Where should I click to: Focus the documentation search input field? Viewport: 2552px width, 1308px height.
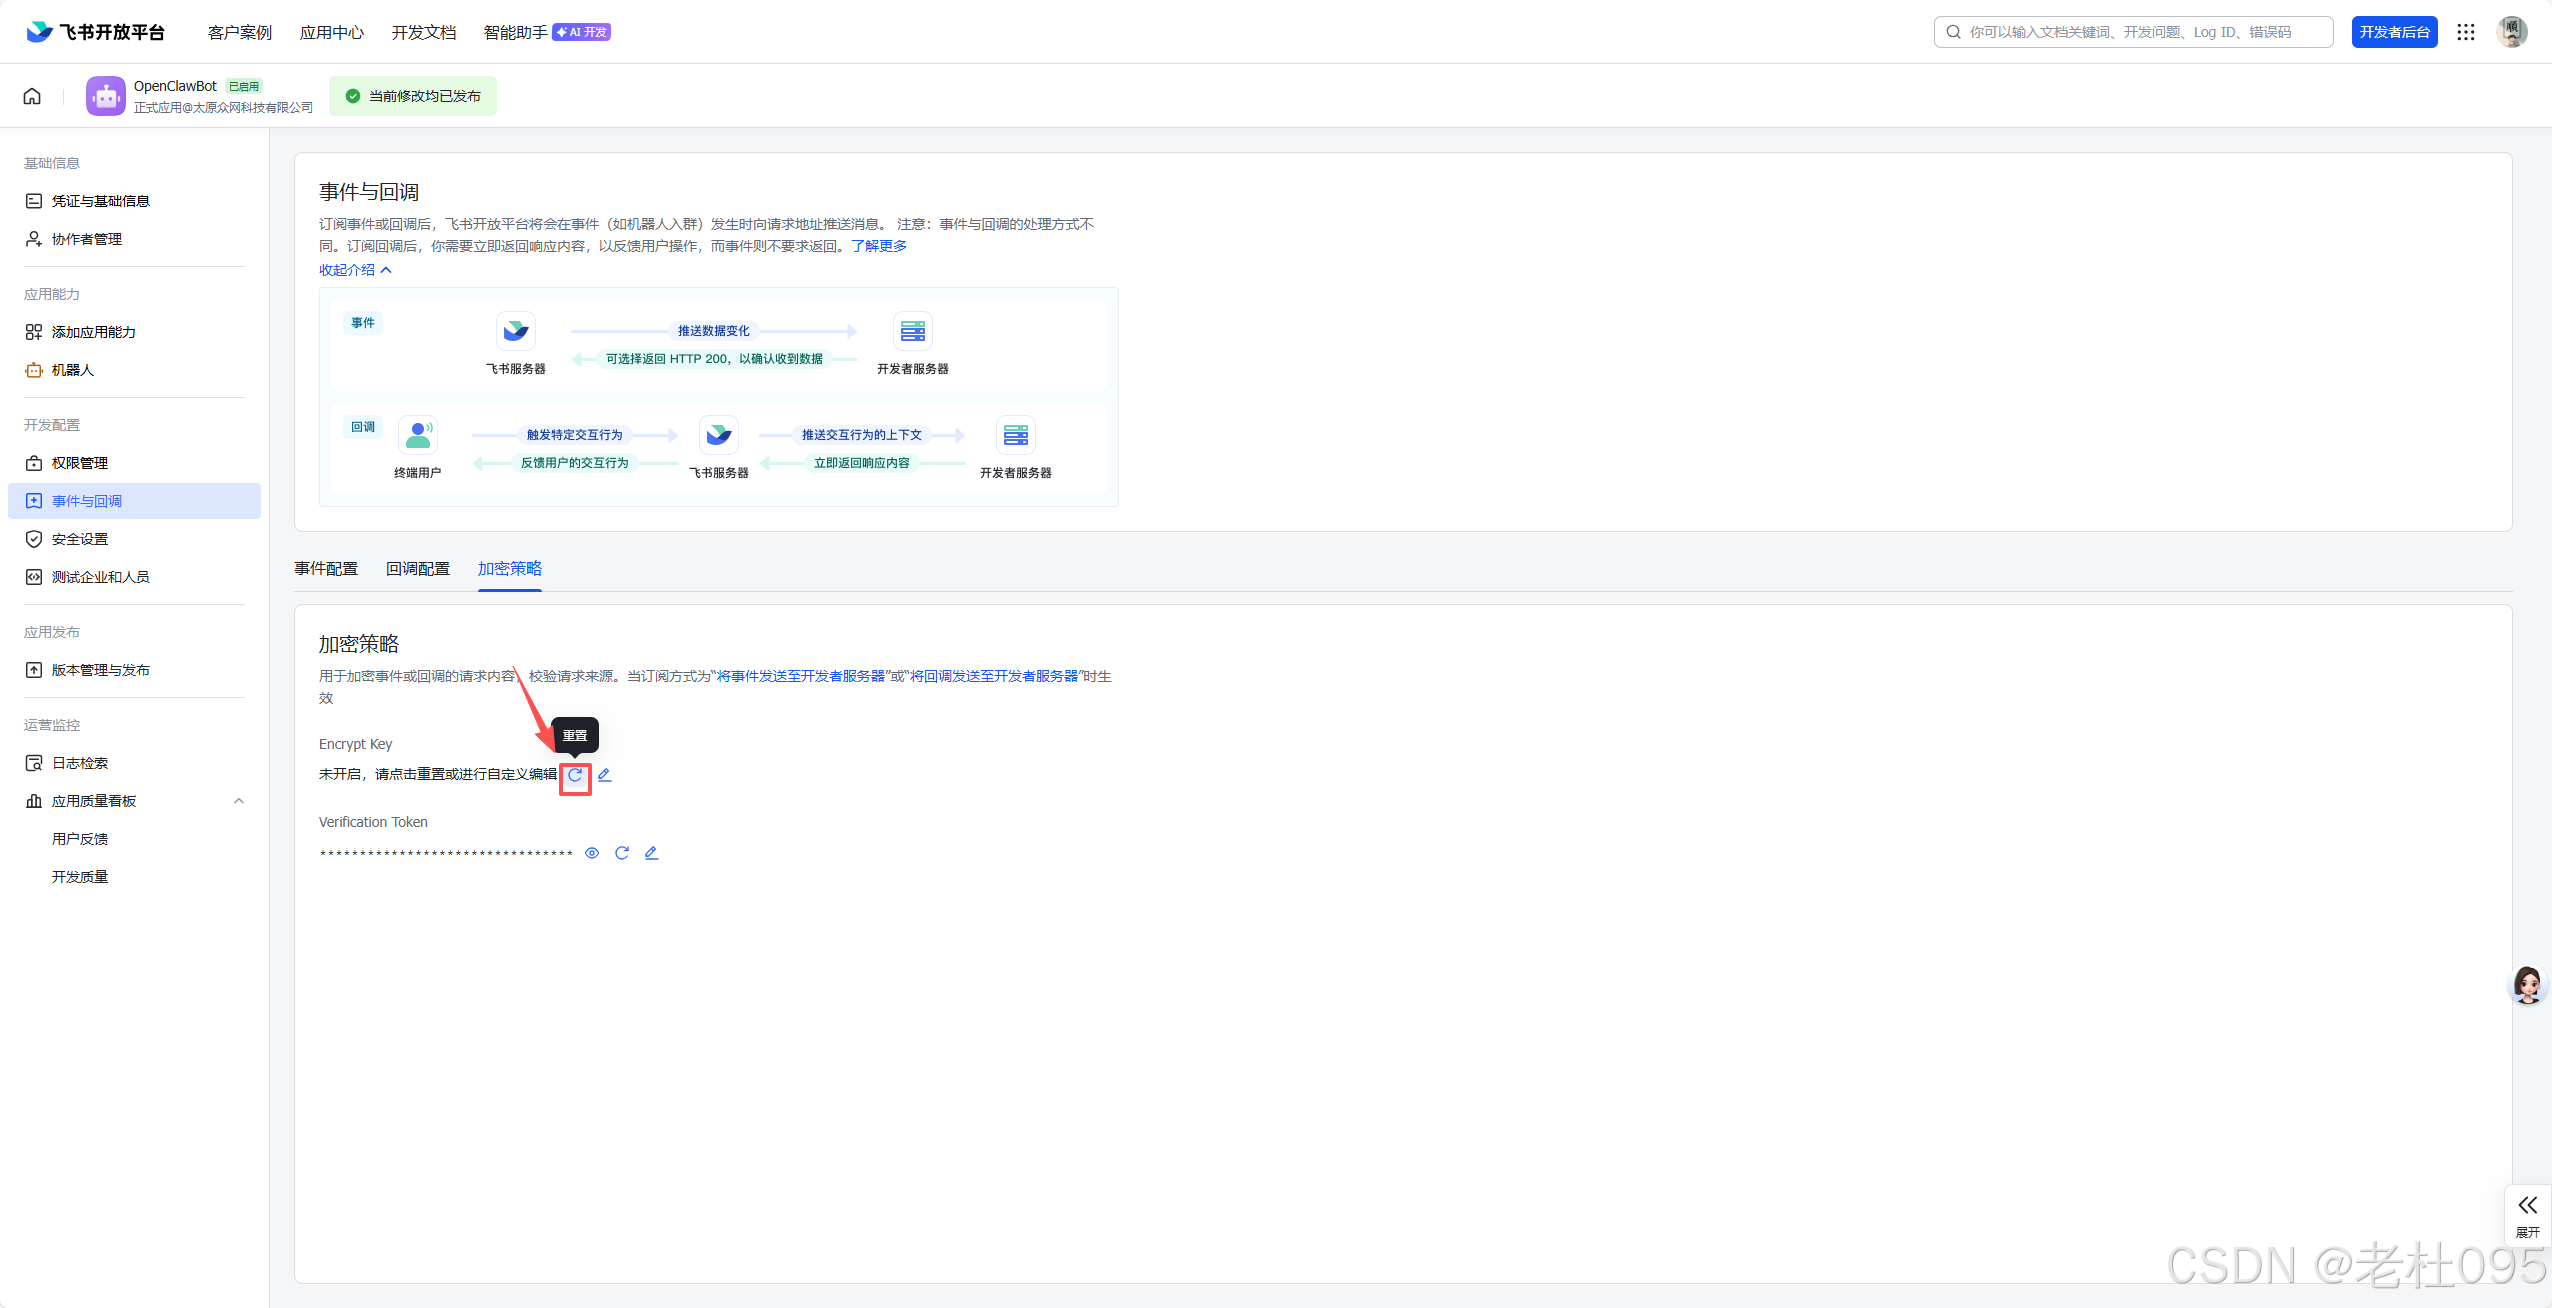coord(2140,32)
